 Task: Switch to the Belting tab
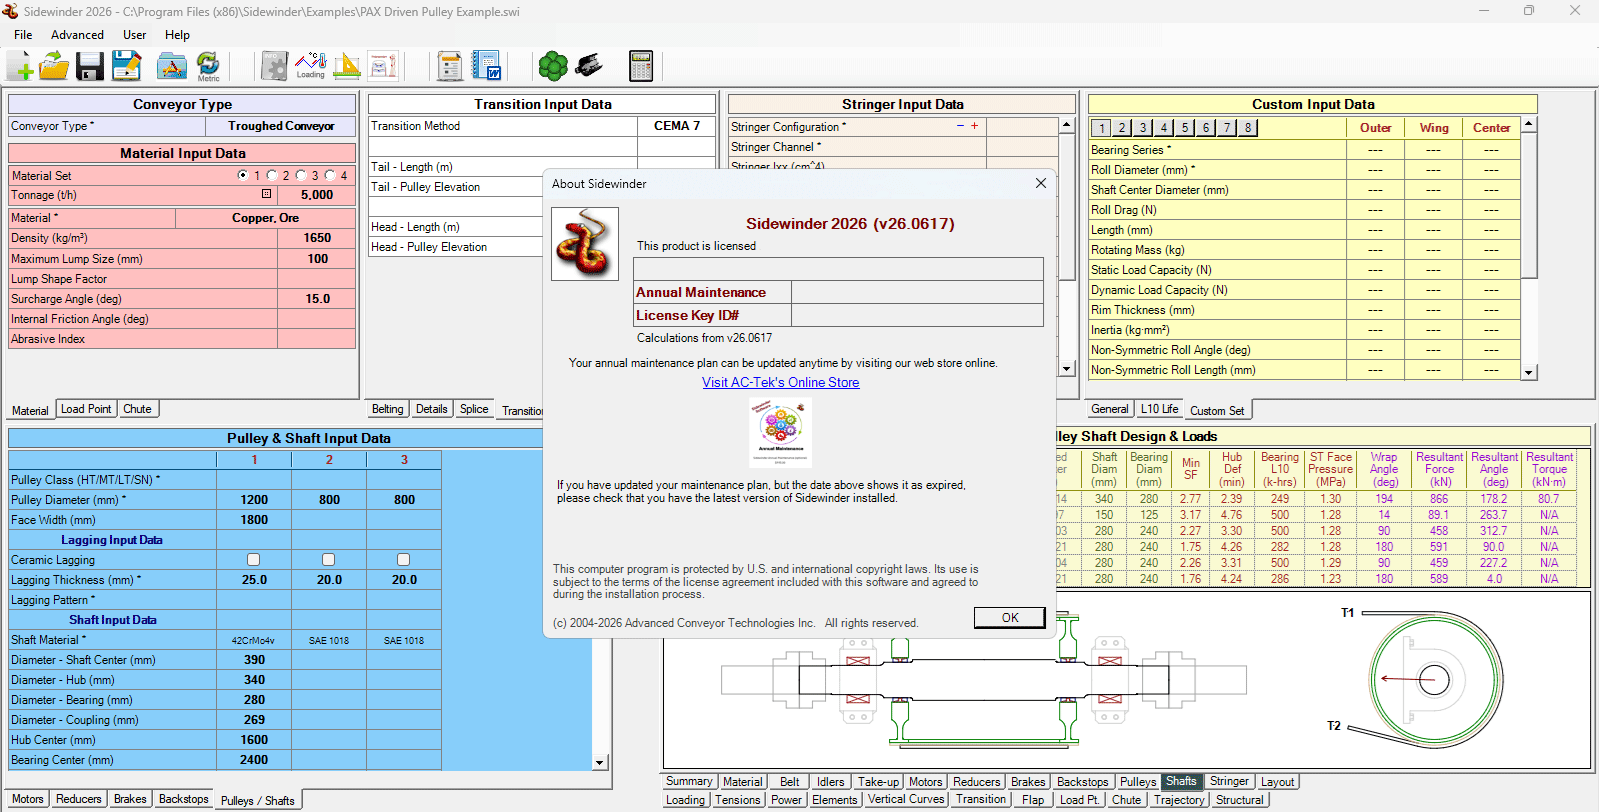388,409
